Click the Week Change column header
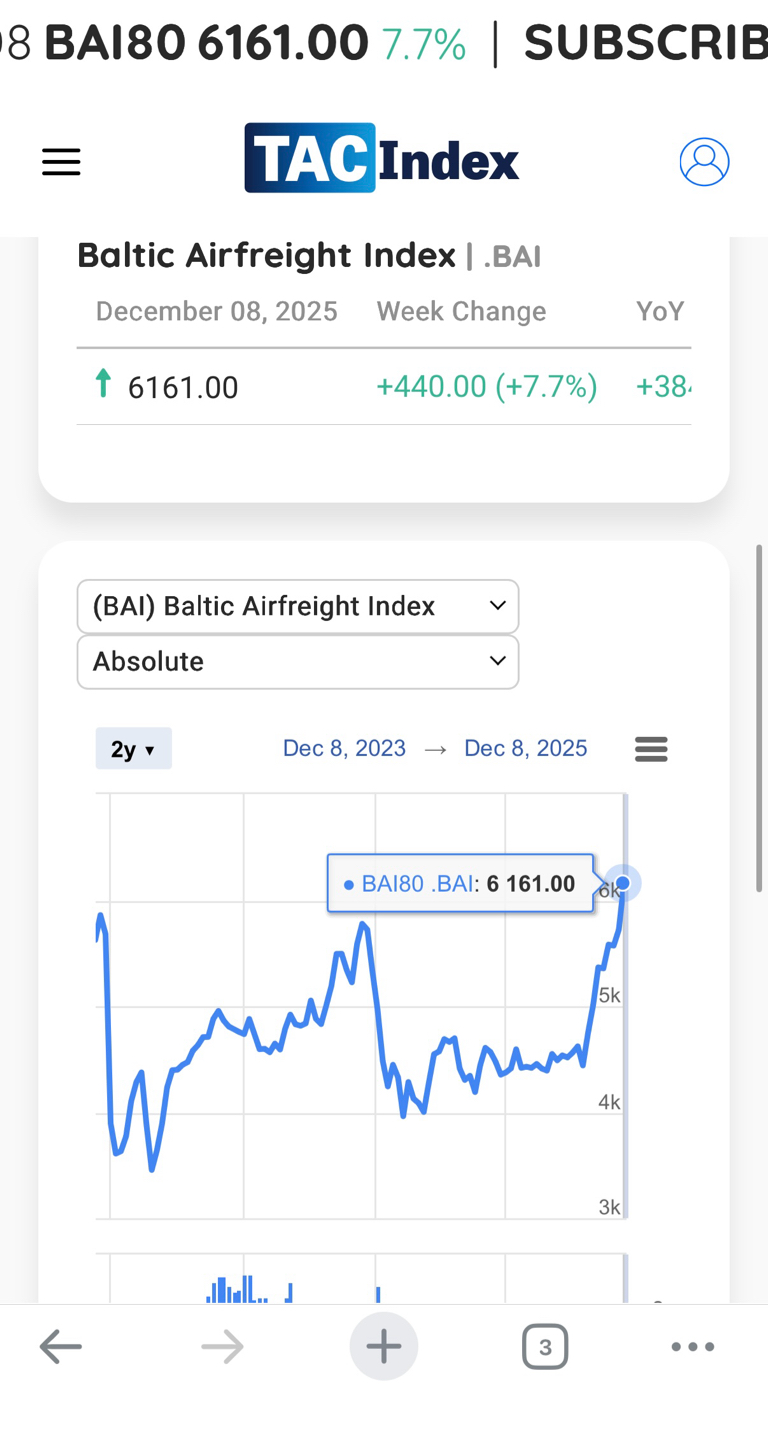 [x=461, y=312]
